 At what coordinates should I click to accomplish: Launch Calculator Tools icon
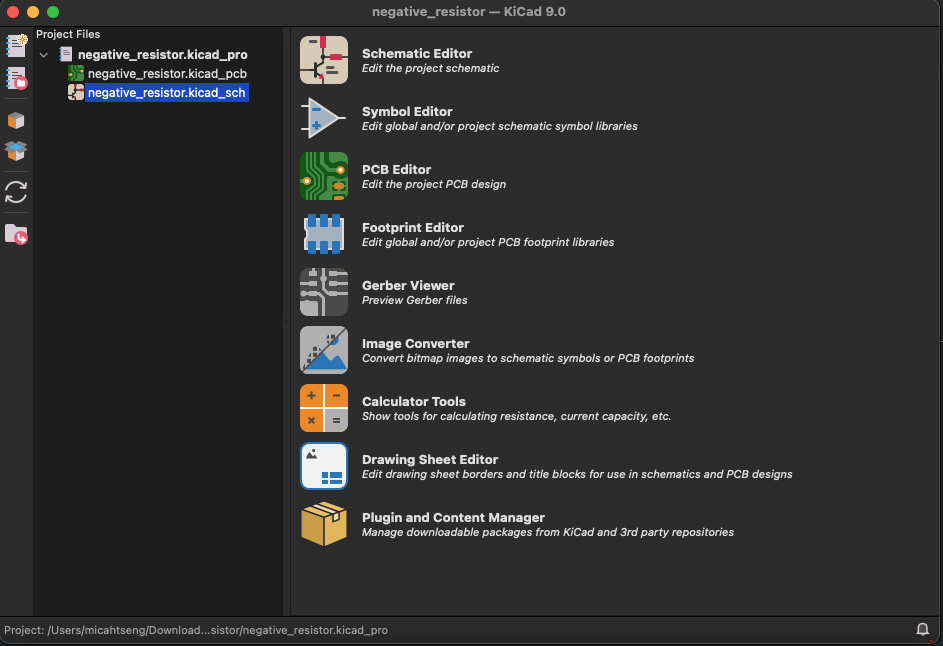click(x=324, y=408)
